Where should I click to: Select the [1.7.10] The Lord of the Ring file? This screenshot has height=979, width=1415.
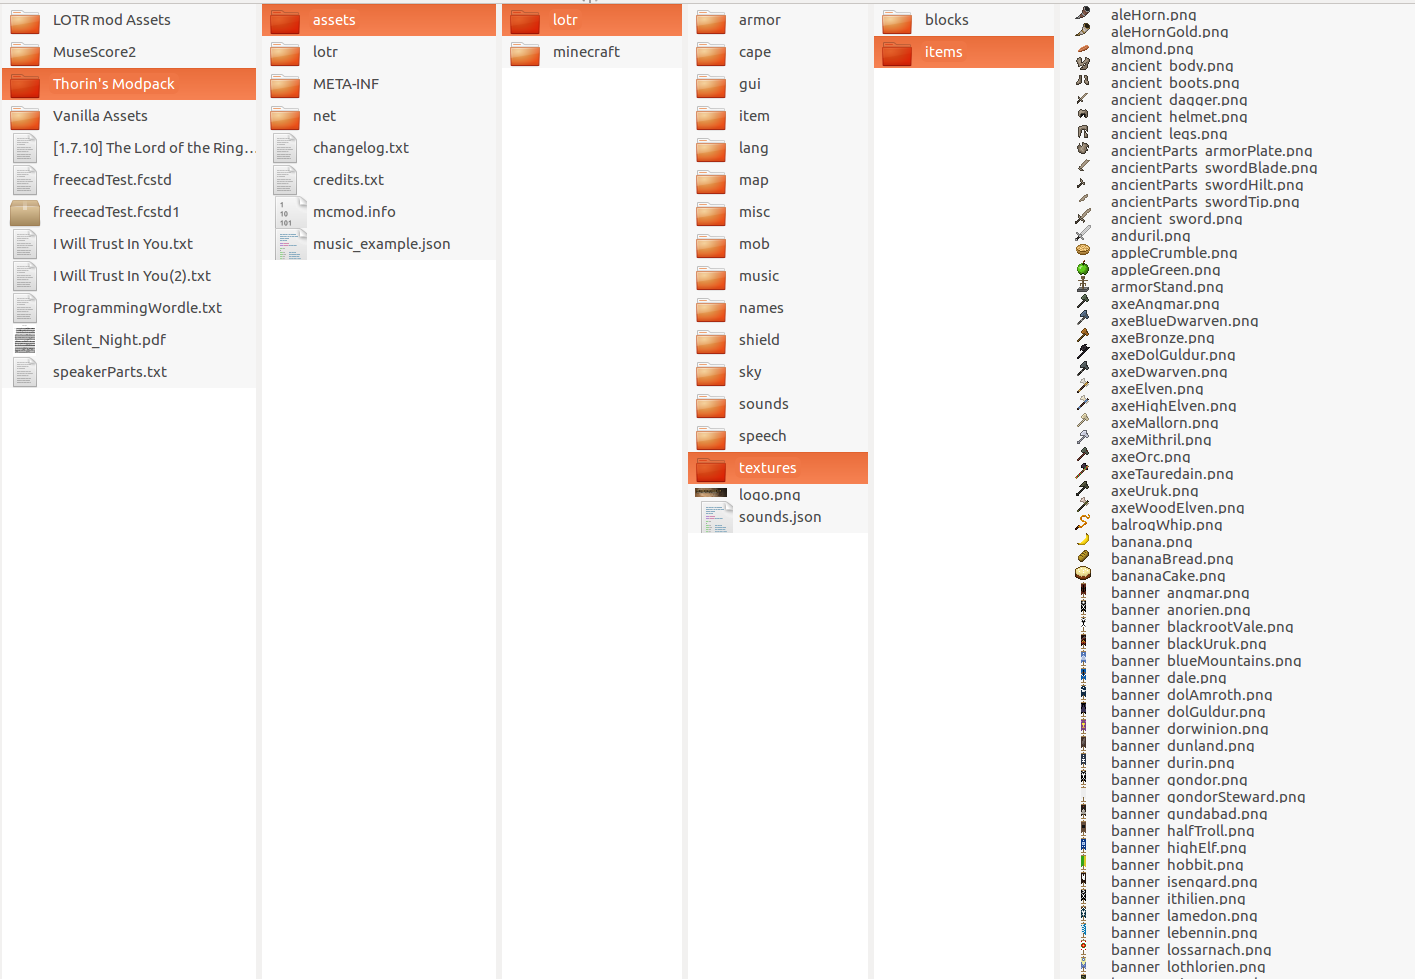[x=129, y=148]
